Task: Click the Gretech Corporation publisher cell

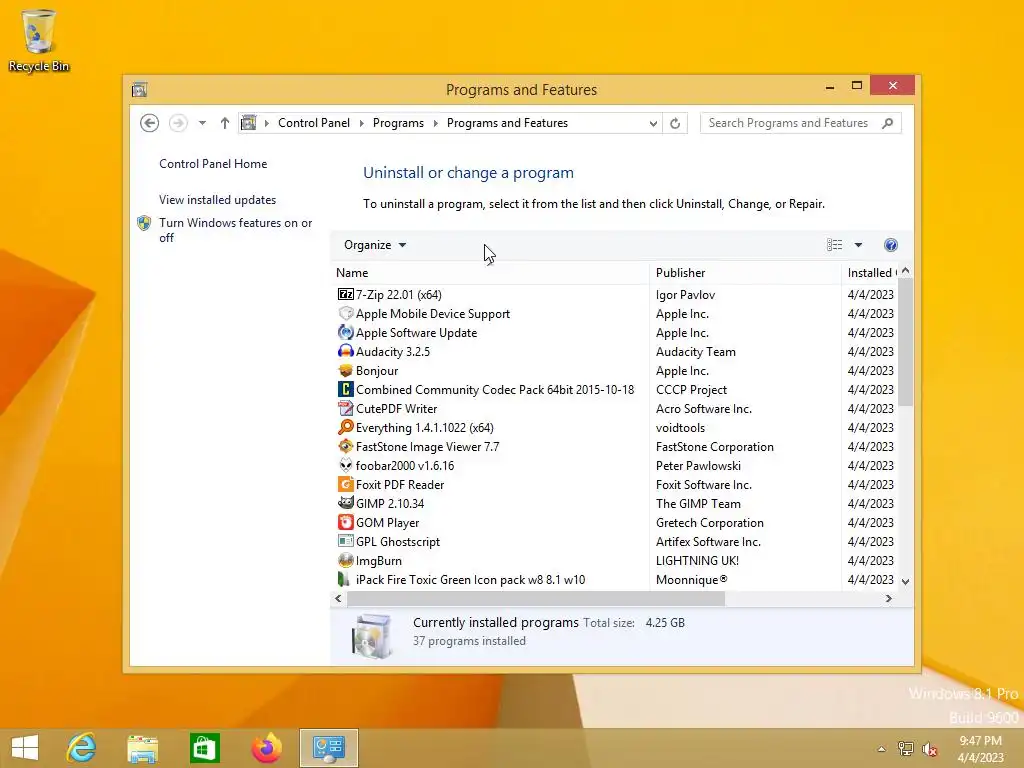Action: [x=710, y=522]
